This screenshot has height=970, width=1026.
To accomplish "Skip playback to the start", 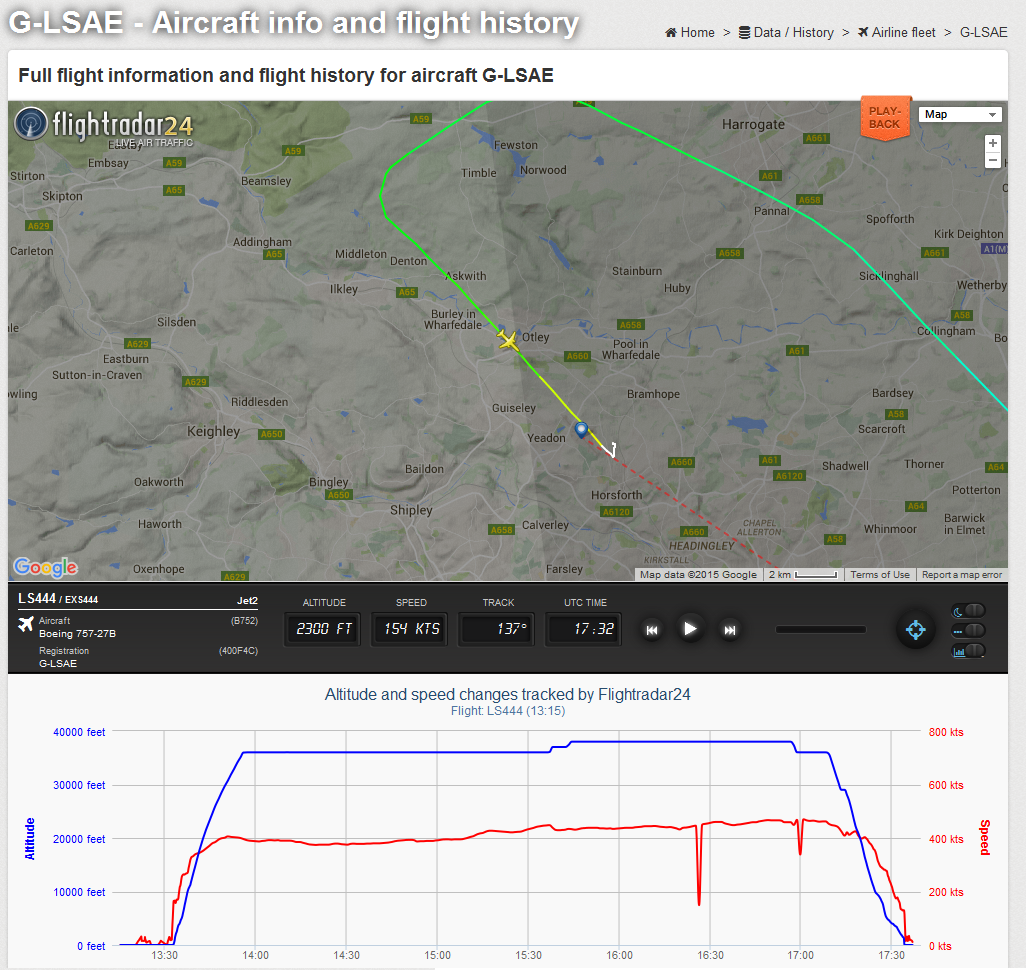I will (652, 630).
